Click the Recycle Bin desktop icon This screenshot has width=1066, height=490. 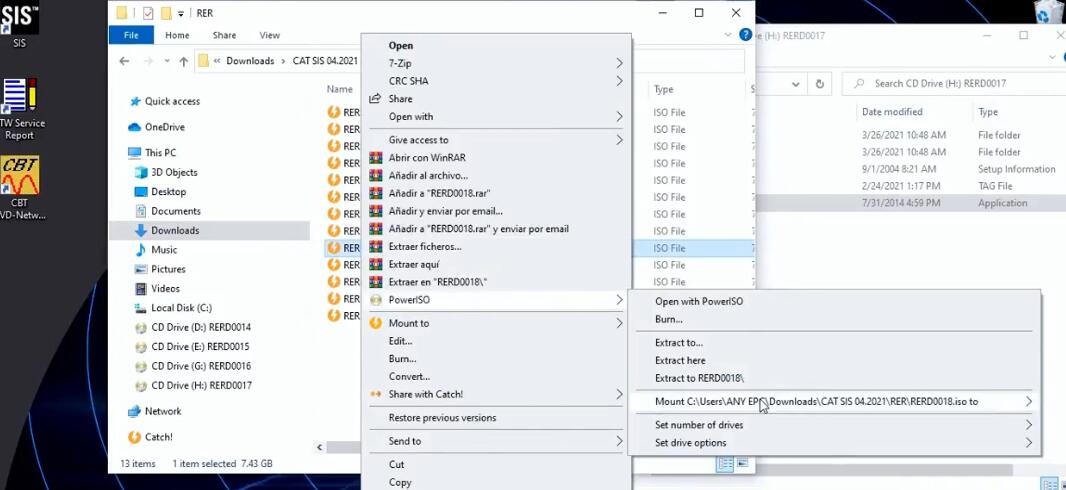(x=1051, y=10)
